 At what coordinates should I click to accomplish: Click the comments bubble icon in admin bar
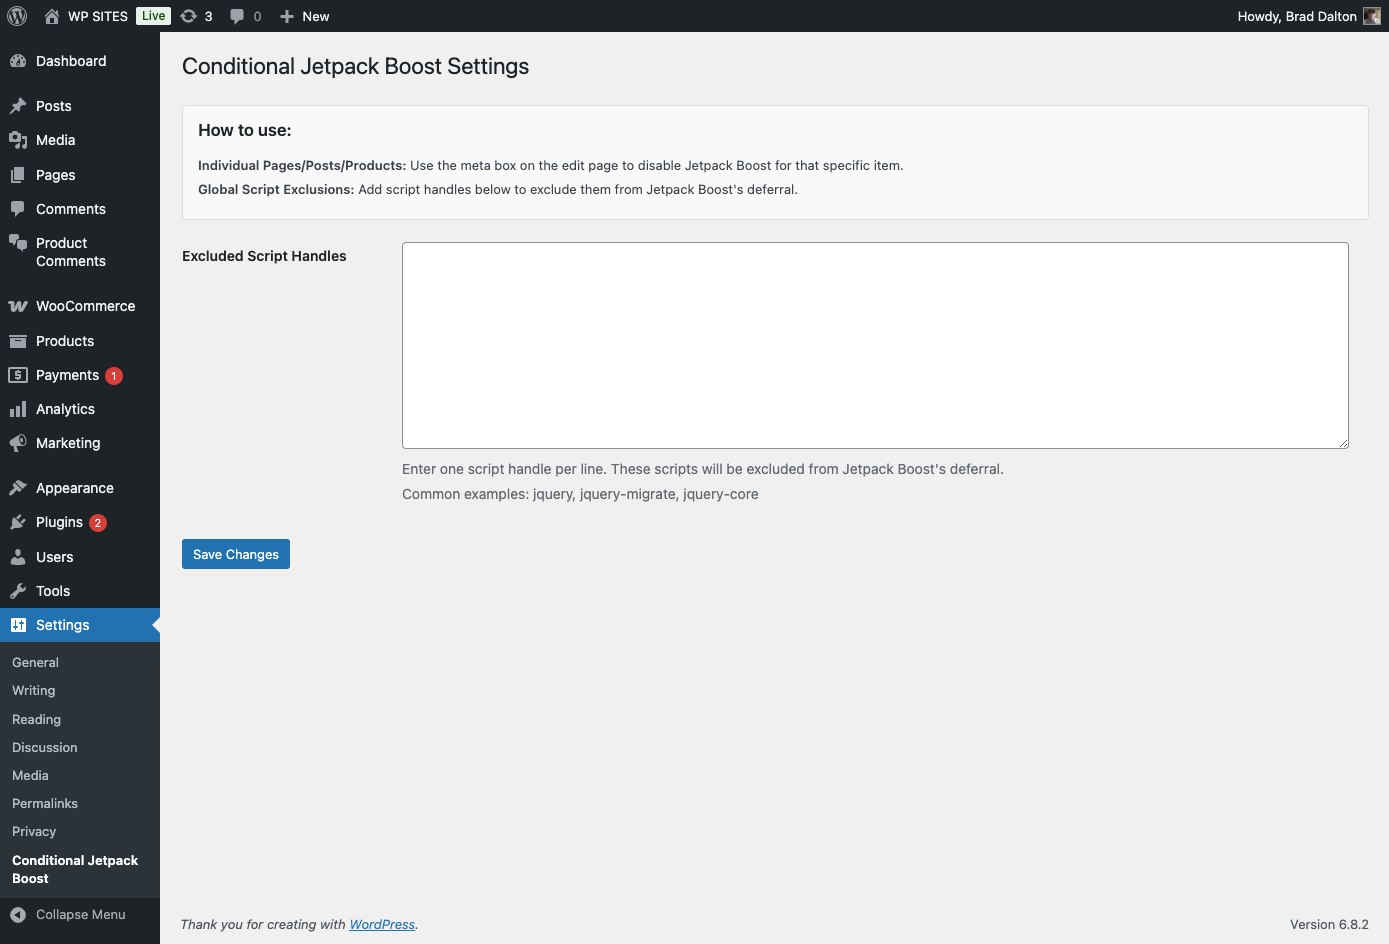click(x=237, y=16)
